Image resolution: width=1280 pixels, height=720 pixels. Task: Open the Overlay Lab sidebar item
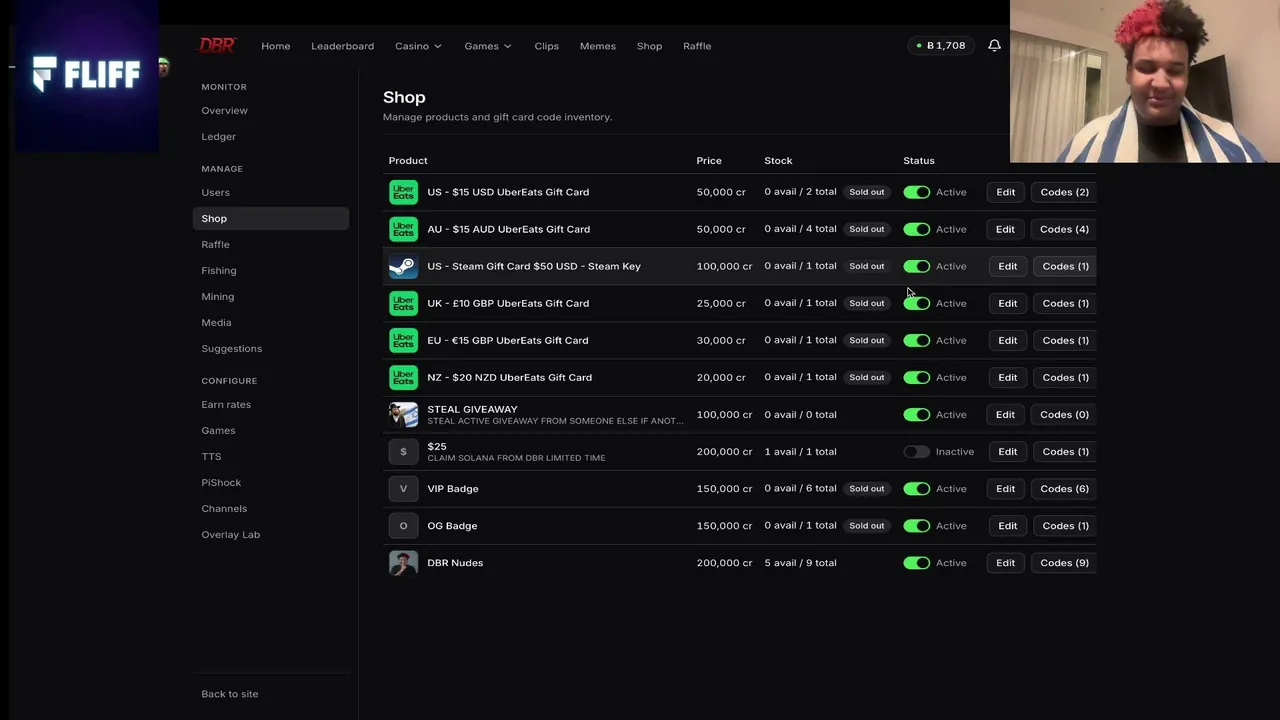(x=230, y=534)
